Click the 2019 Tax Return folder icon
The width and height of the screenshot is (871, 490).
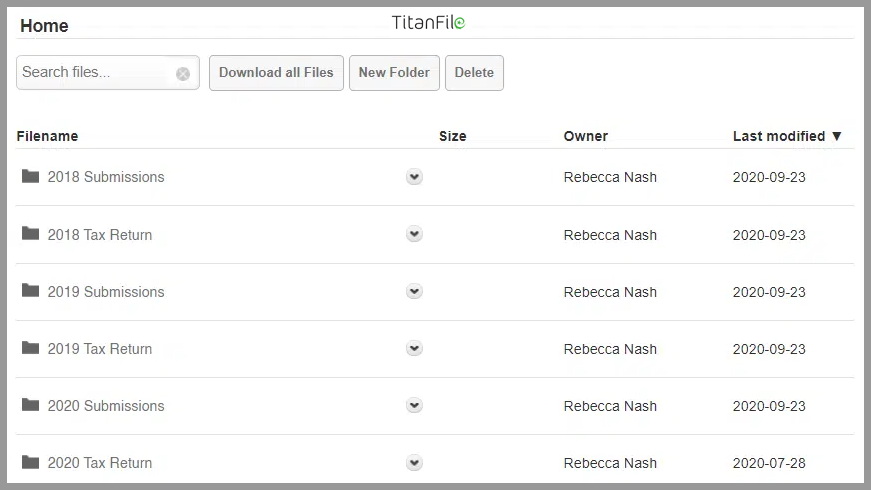coord(31,348)
